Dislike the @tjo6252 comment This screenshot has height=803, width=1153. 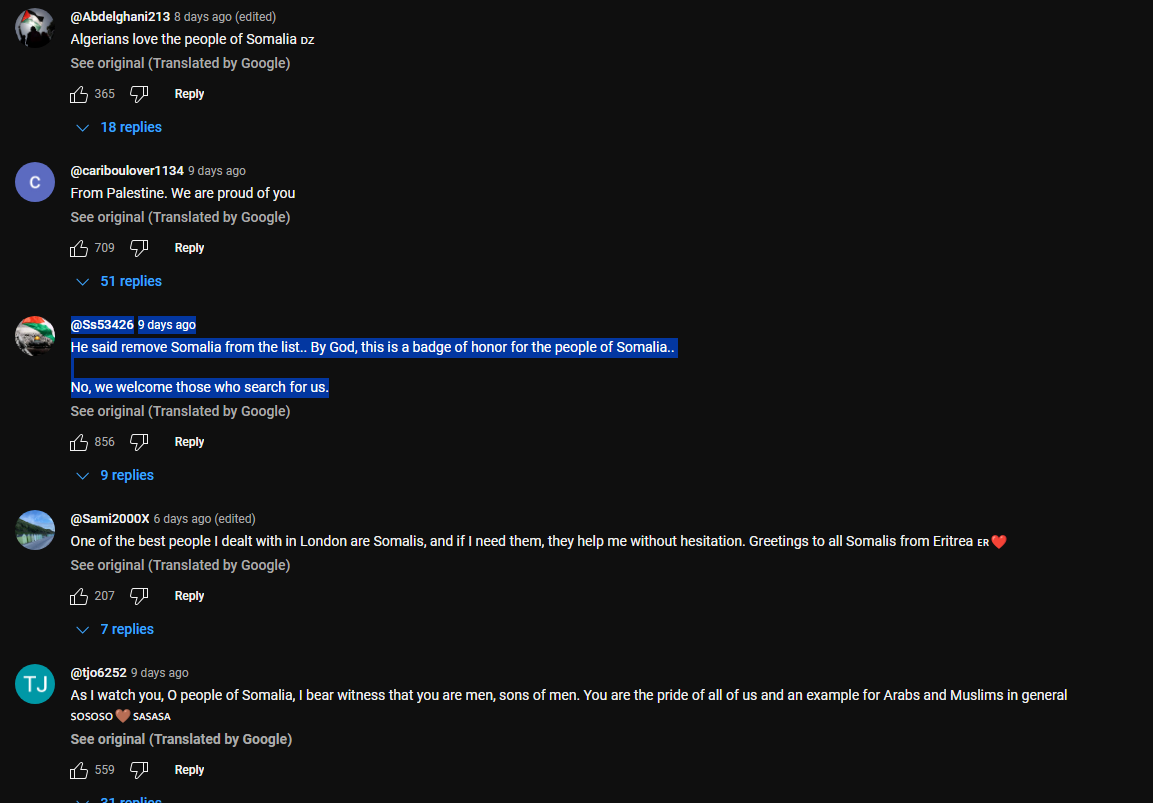tap(139, 771)
